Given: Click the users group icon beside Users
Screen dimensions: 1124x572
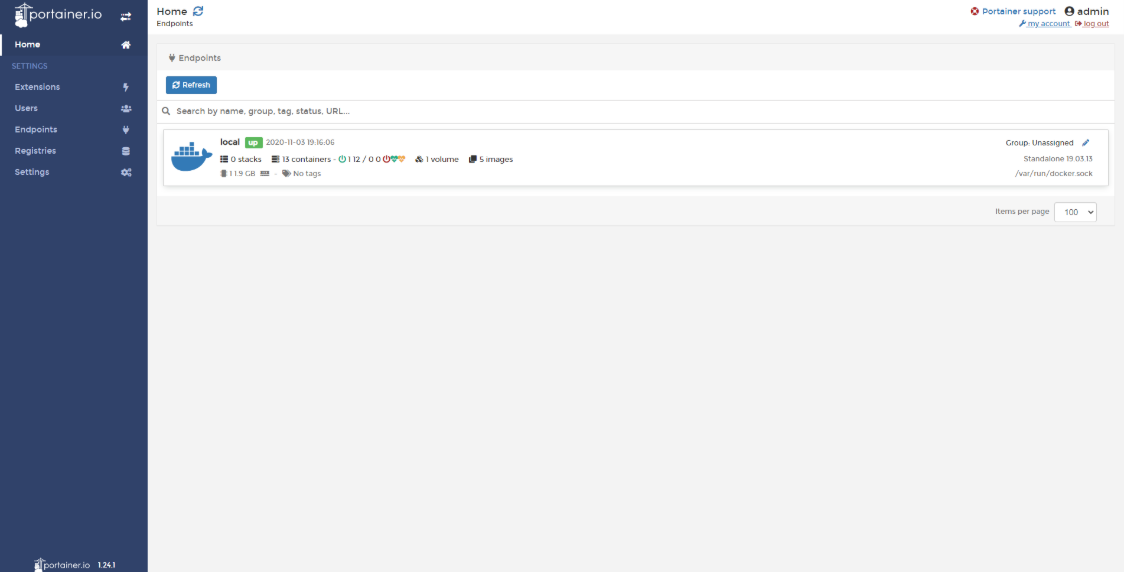Looking at the screenshot, I should (126, 108).
